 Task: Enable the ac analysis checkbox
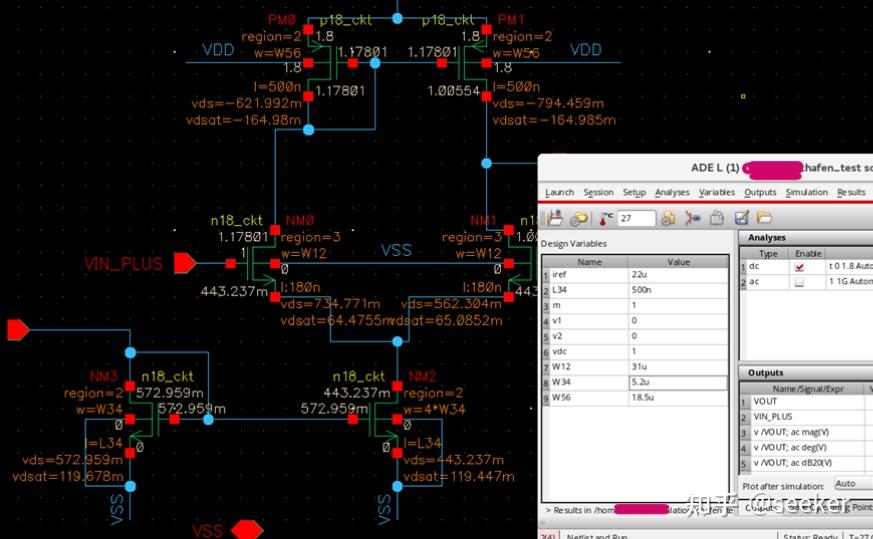click(x=800, y=282)
